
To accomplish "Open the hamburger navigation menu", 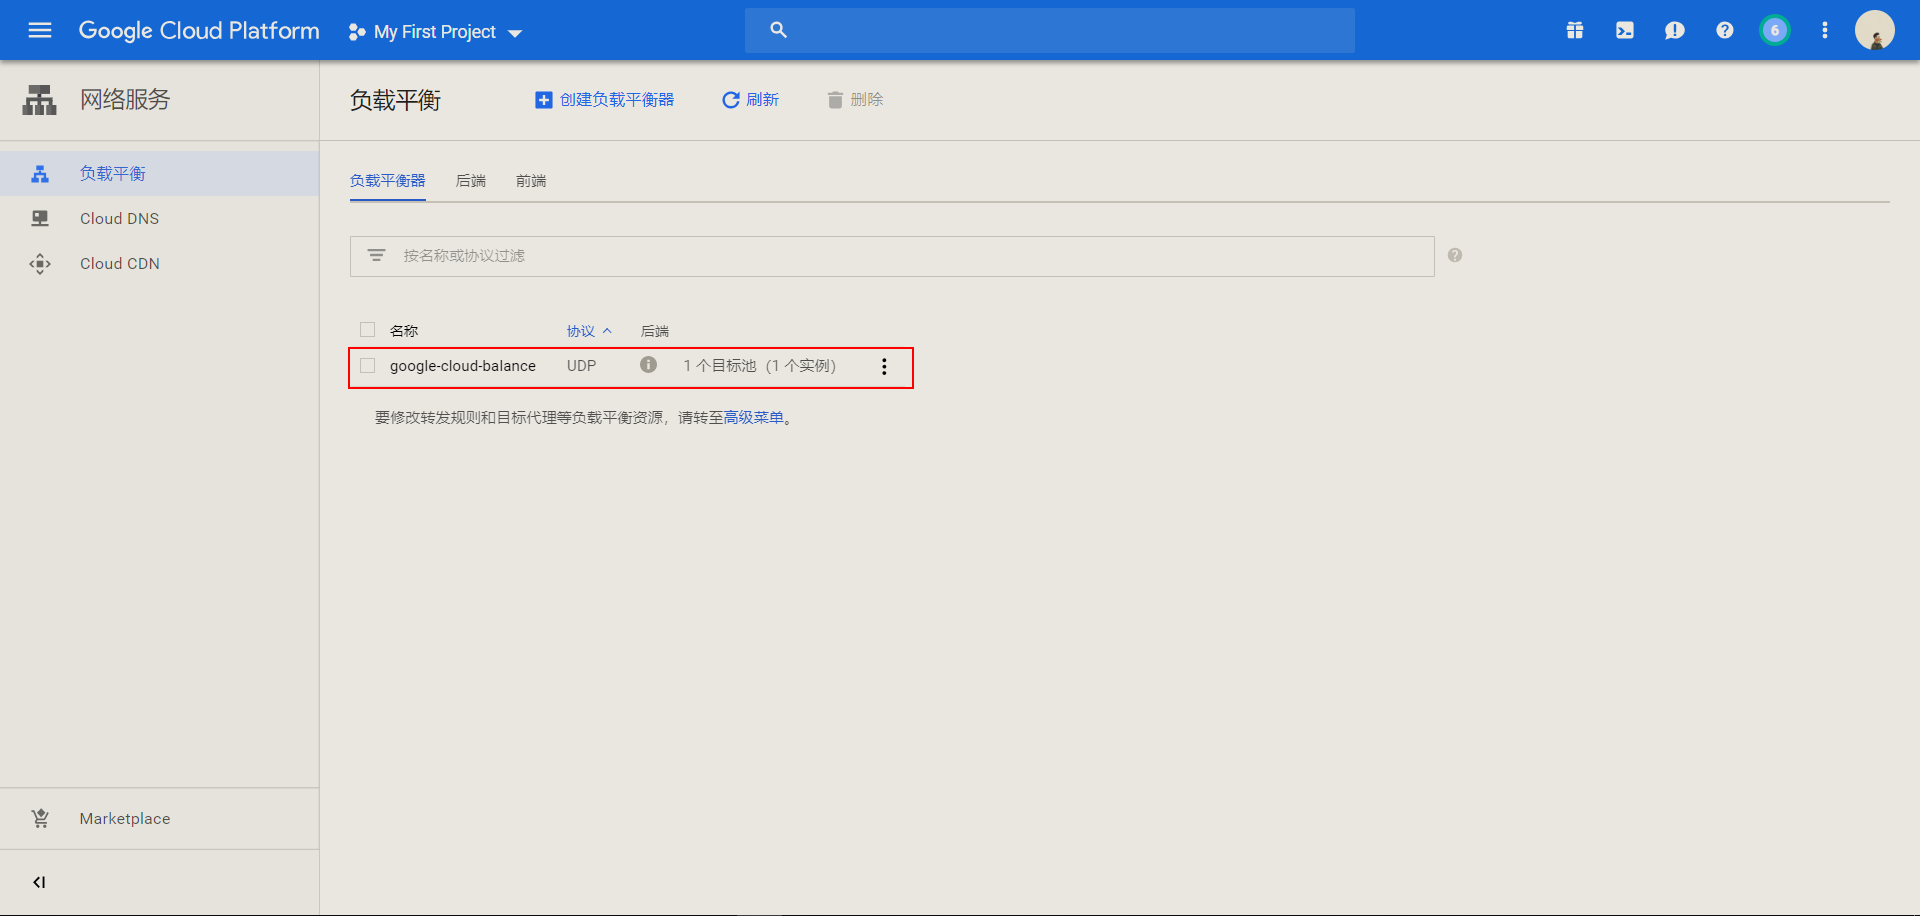I will (x=40, y=30).
